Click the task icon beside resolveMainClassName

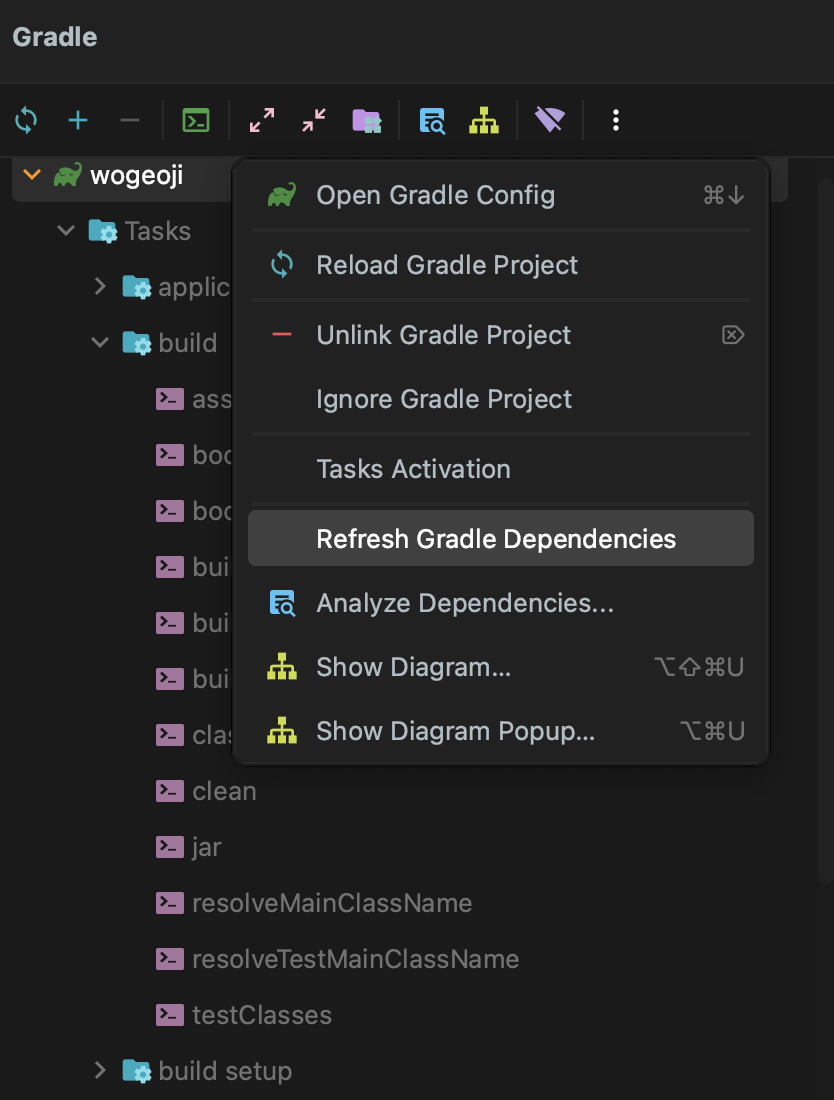[170, 903]
